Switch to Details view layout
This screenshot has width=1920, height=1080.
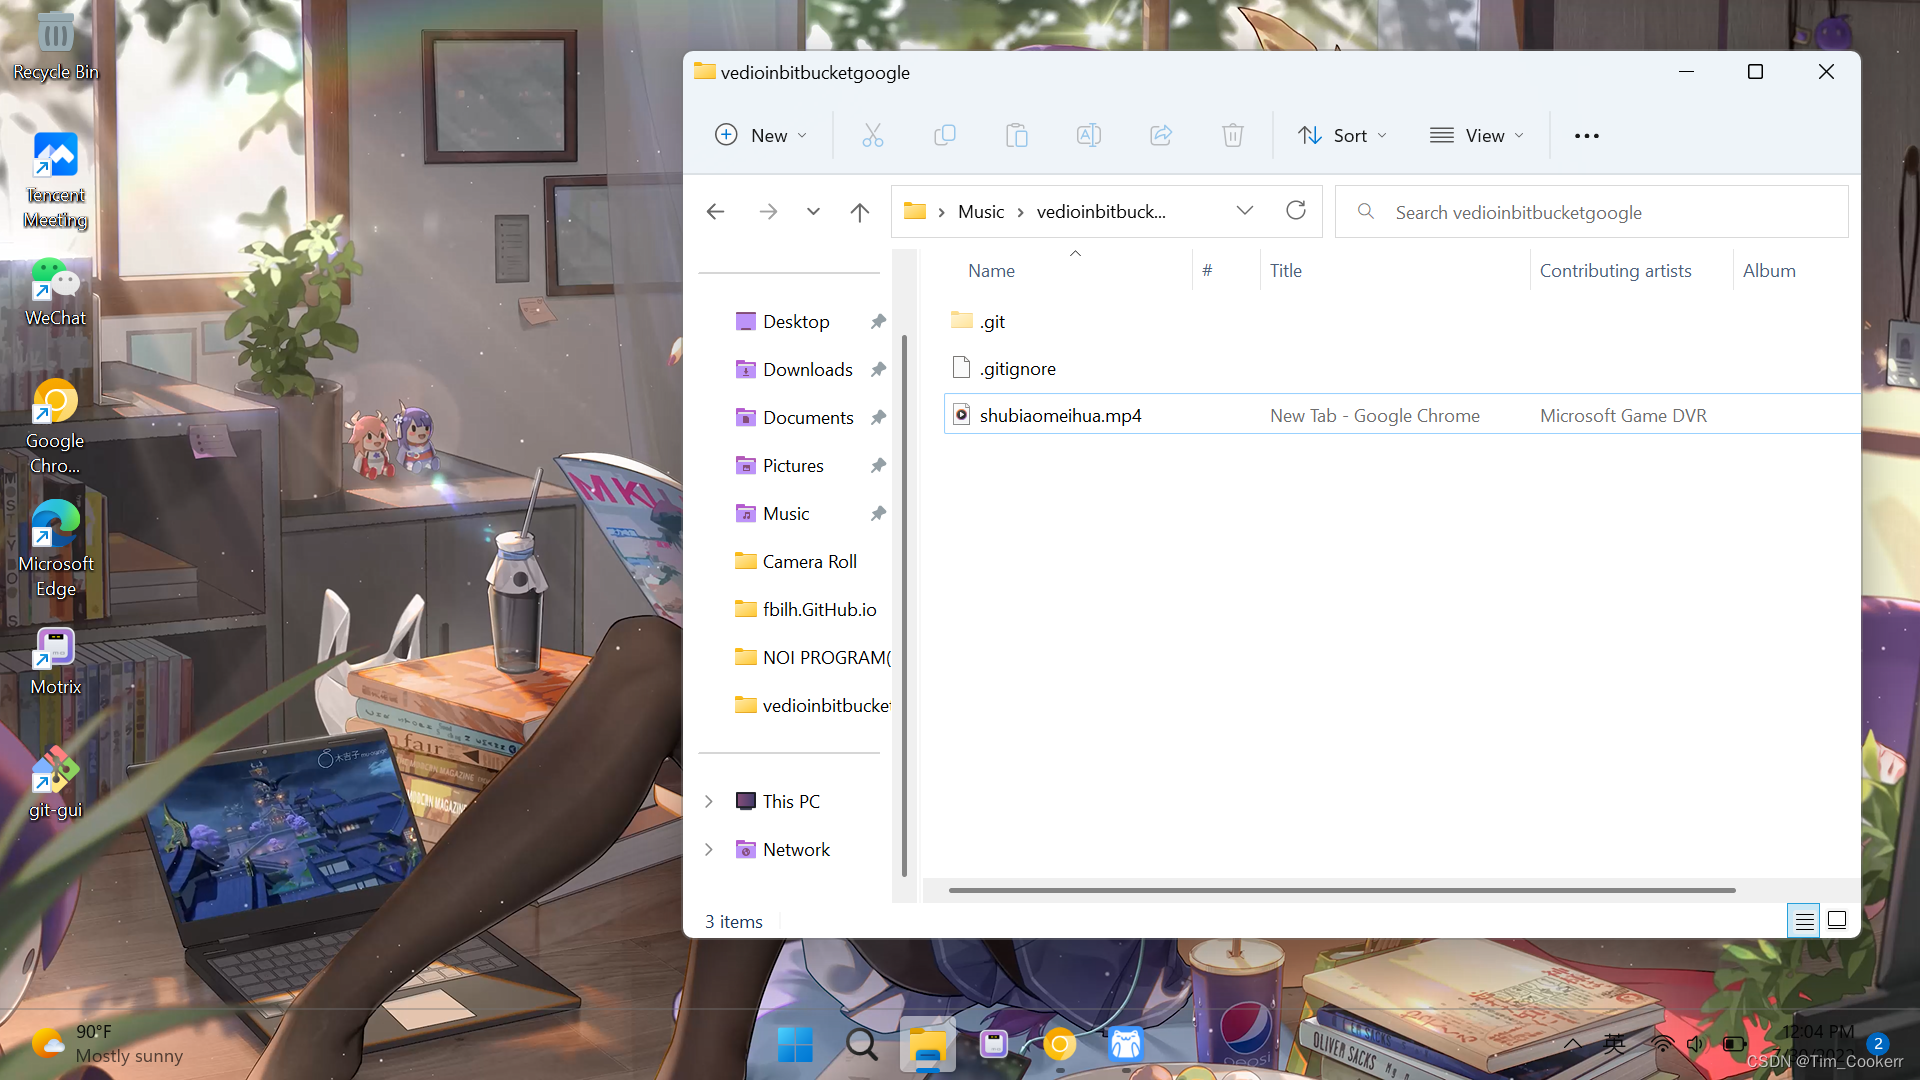[x=1804, y=919]
